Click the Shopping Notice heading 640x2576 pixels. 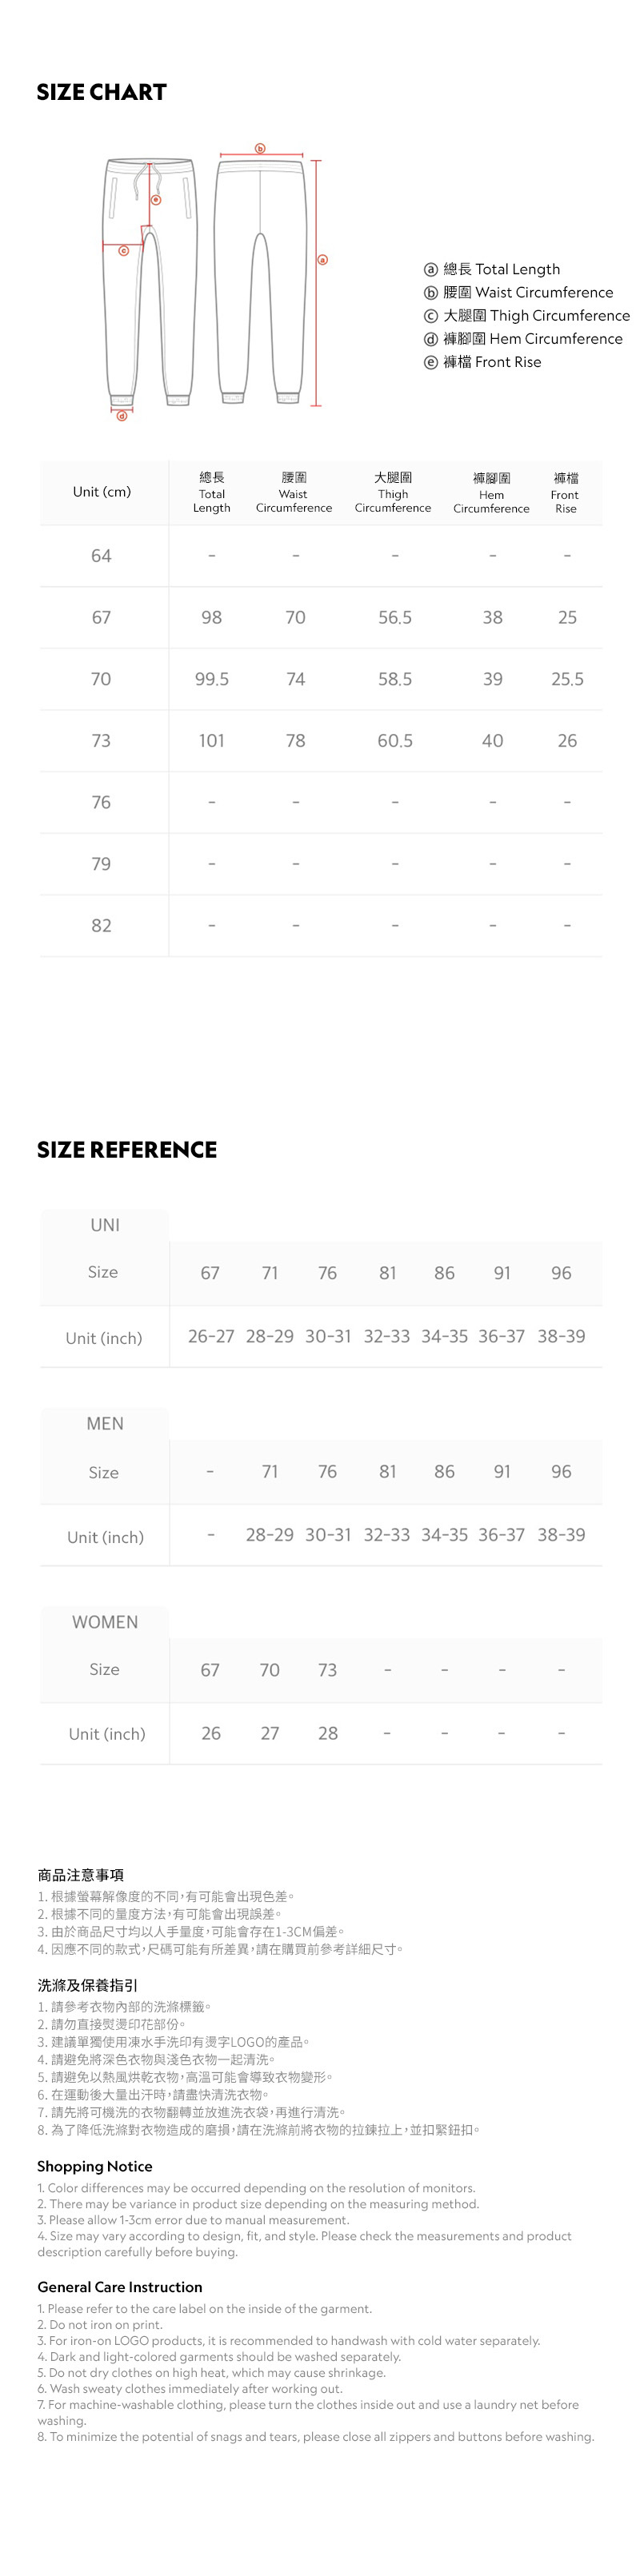point(95,2166)
